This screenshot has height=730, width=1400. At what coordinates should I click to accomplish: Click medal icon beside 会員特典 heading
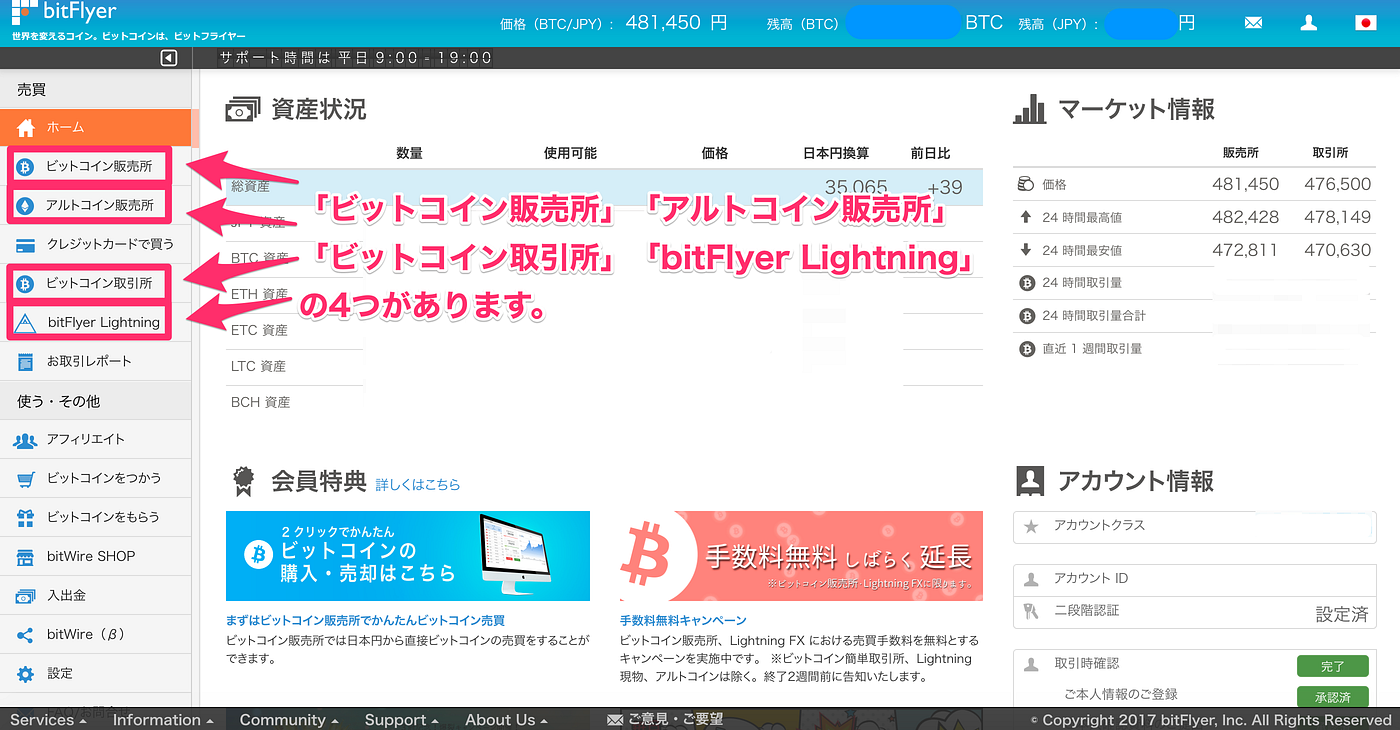click(243, 482)
